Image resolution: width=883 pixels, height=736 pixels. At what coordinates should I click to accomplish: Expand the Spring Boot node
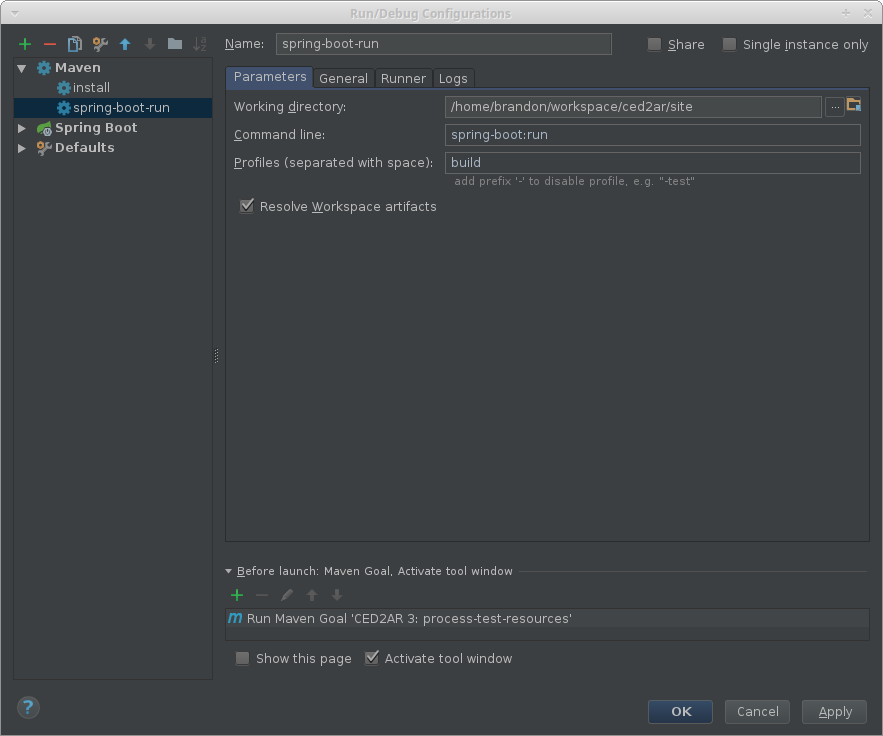[21, 128]
